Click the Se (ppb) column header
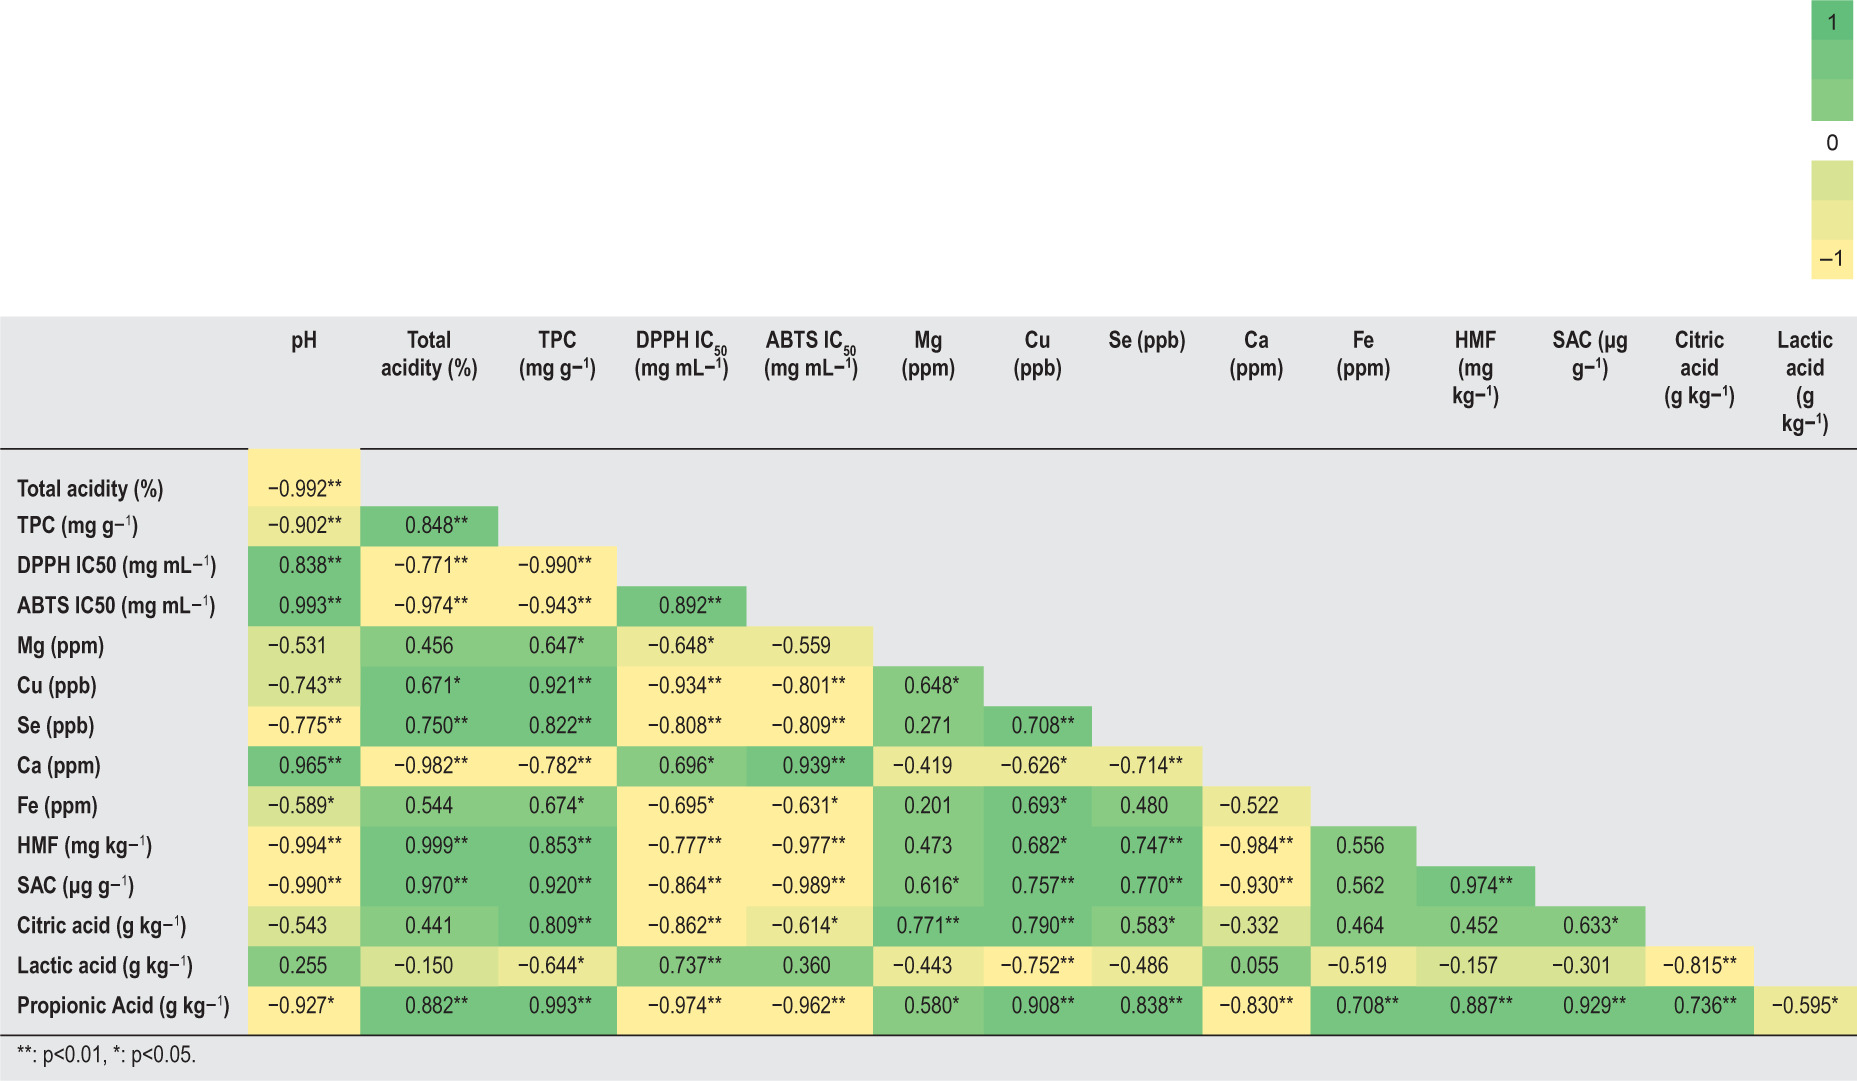This screenshot has height=1081, width=1857. (x=1146, y=341)
